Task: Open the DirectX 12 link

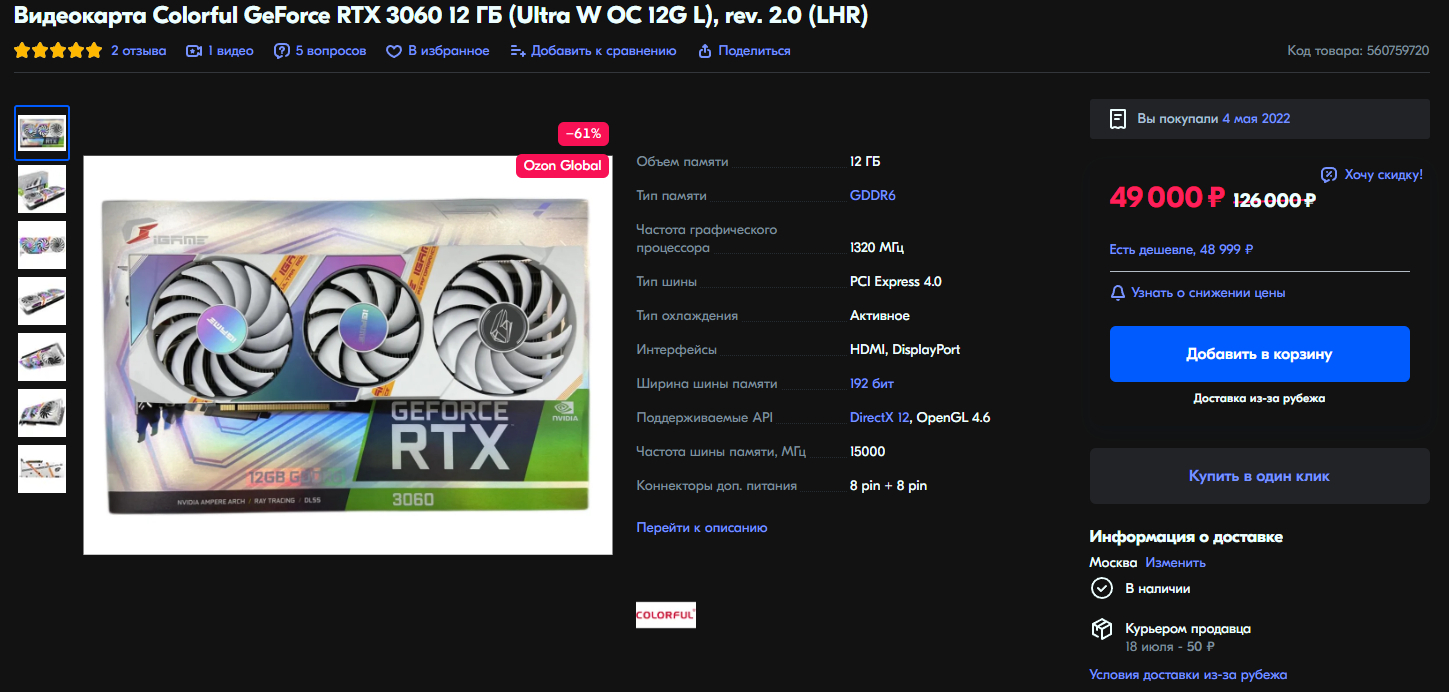Action: coord(880,418)
